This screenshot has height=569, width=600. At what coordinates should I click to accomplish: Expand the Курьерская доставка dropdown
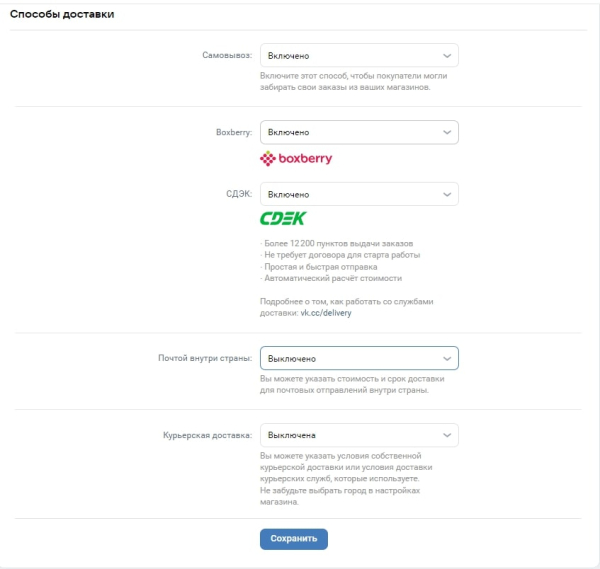359,435
